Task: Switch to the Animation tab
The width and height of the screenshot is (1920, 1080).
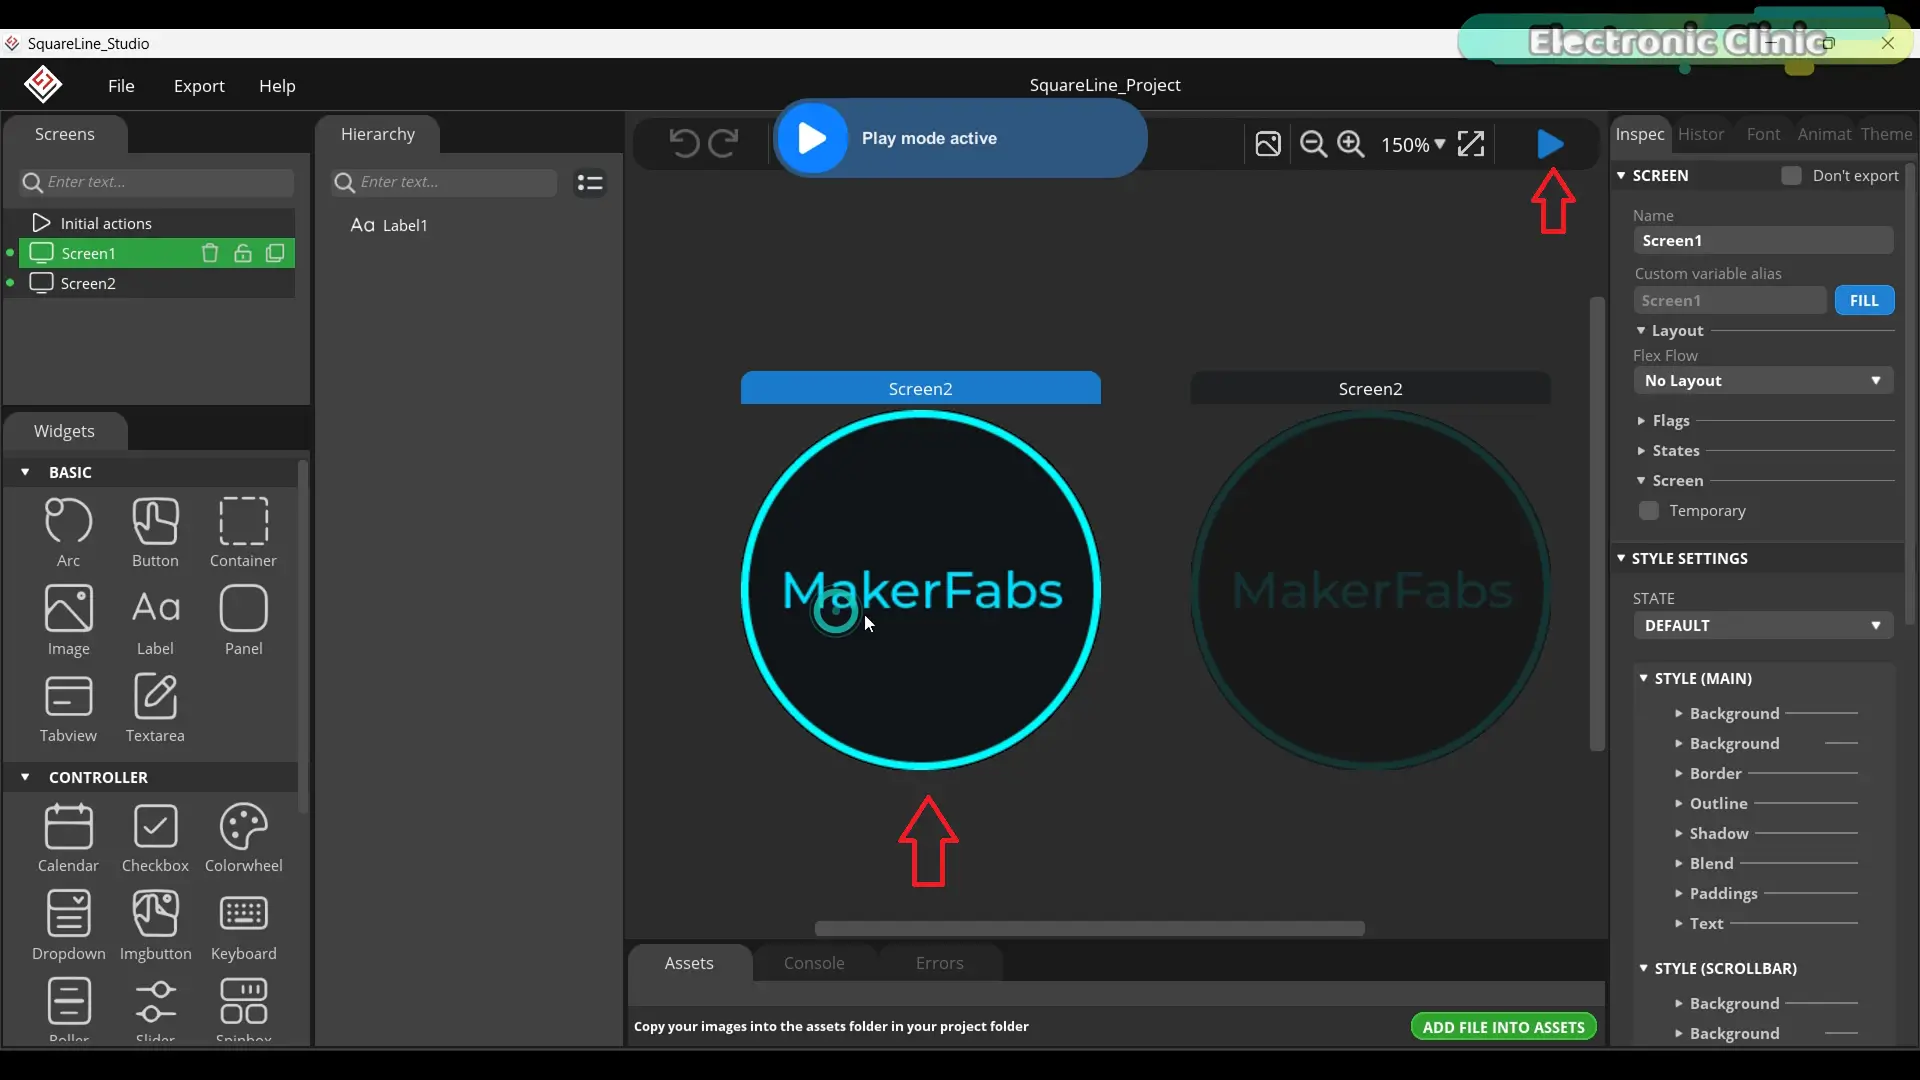Action: 1824,134
